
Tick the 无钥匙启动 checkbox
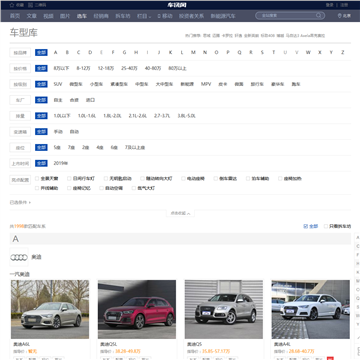[x=106, y=179]
